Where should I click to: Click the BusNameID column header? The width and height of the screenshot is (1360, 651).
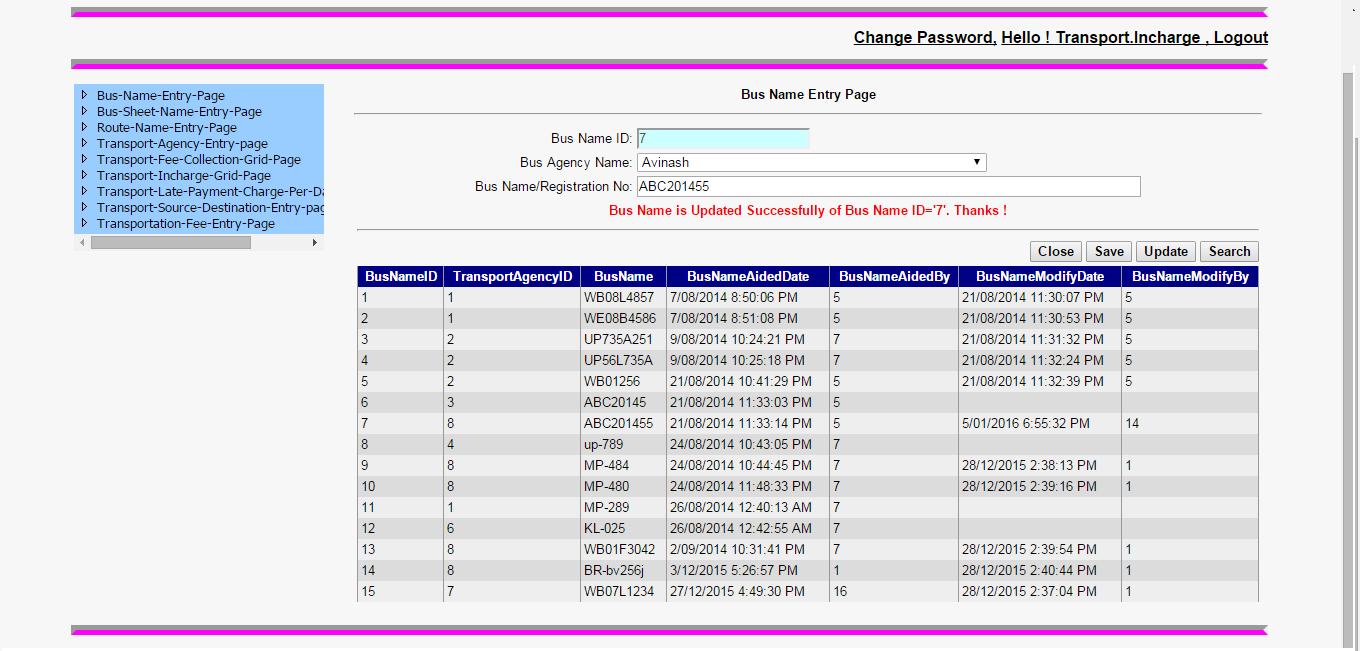(401, 277)
